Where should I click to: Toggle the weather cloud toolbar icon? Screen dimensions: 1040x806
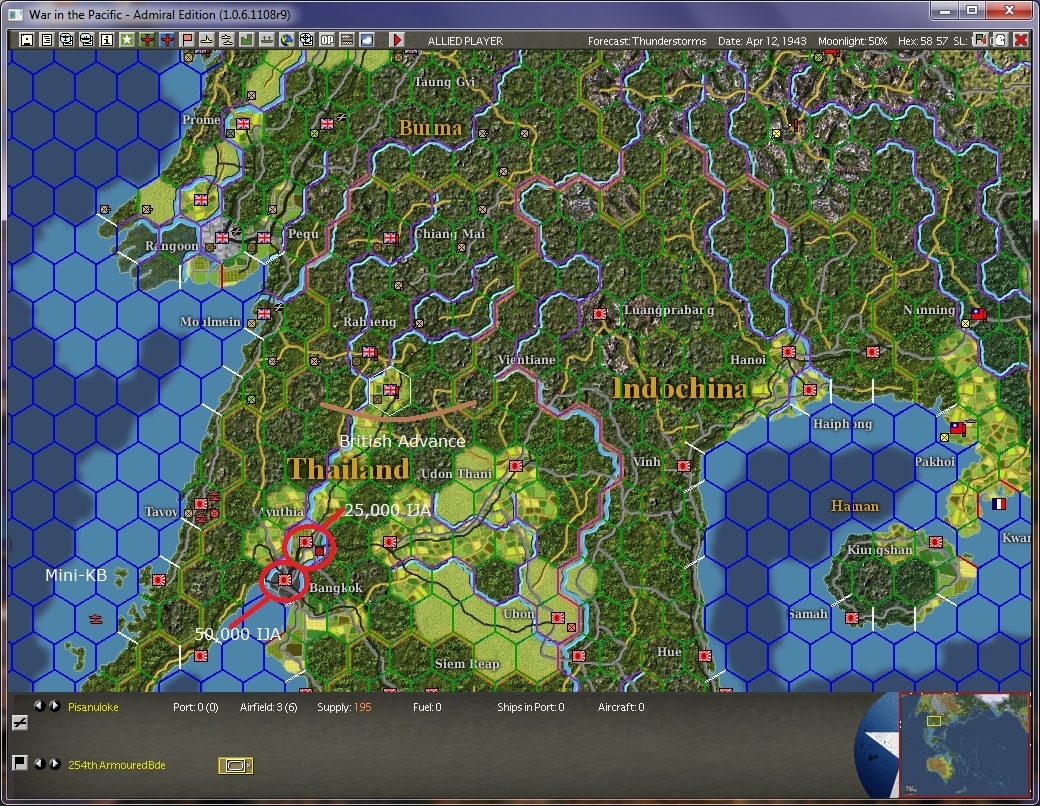click(366, 40)
